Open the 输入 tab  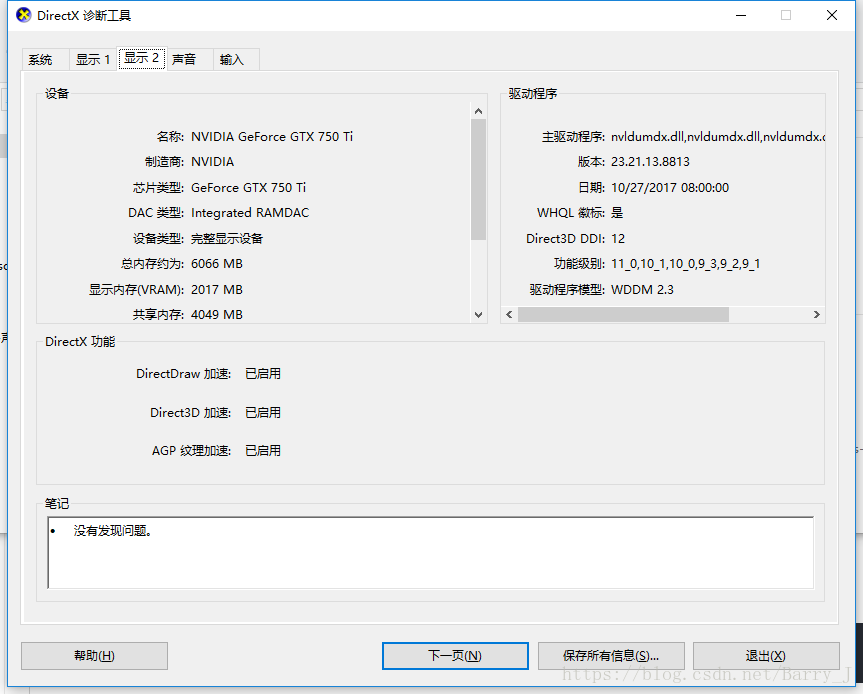tap(236, 59)
